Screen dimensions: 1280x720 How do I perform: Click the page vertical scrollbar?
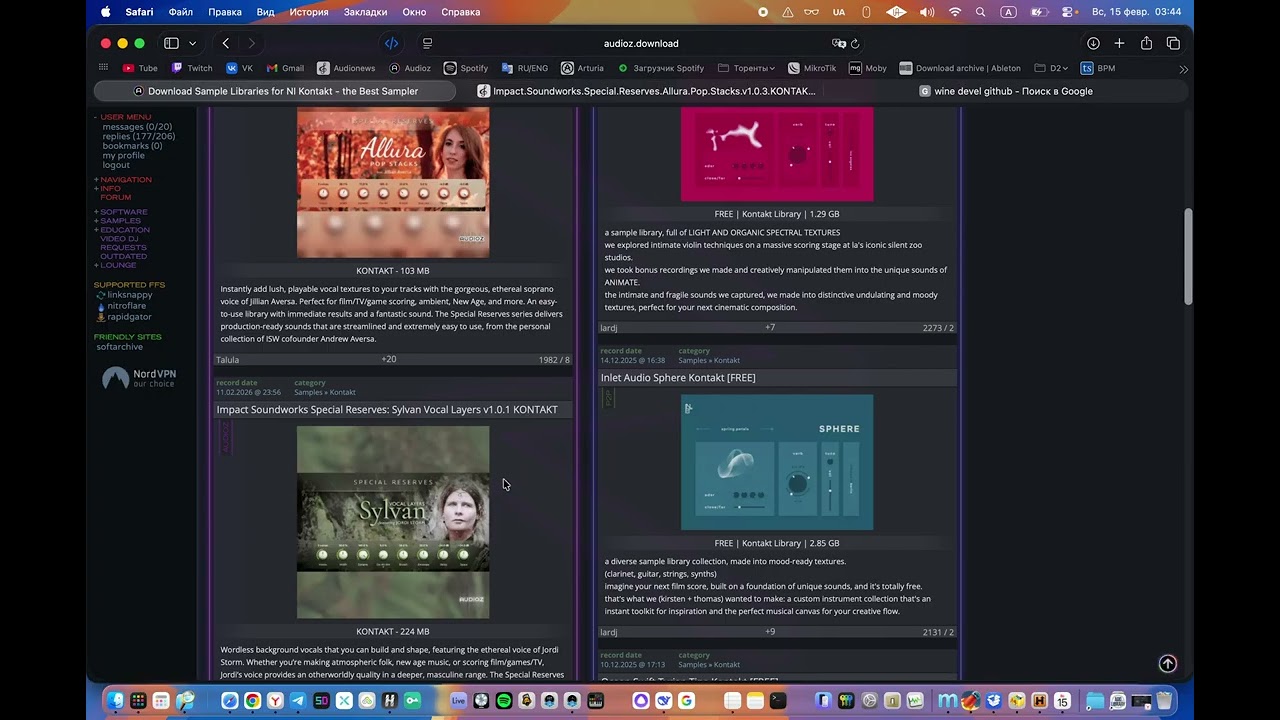coord(1188,256)
